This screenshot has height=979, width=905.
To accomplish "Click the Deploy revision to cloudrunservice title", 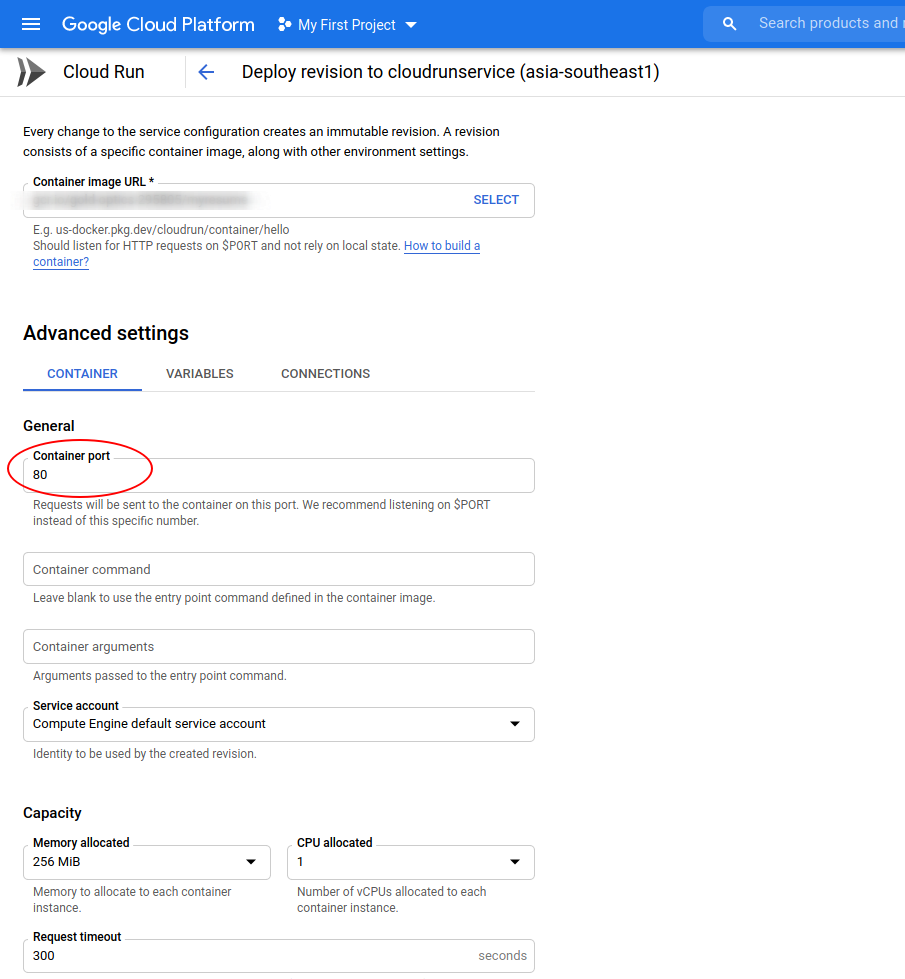I will 450,72.
